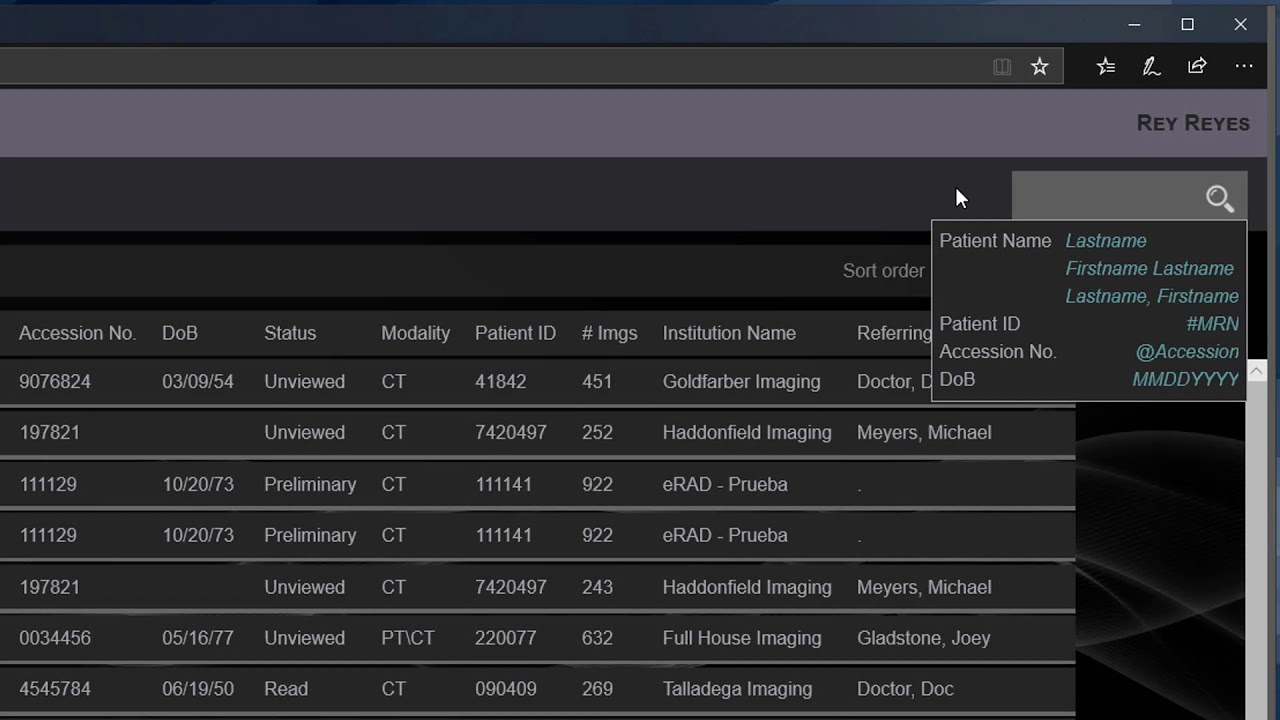
Task: Sort by Accession No. column header
Action: click(77, 333)
